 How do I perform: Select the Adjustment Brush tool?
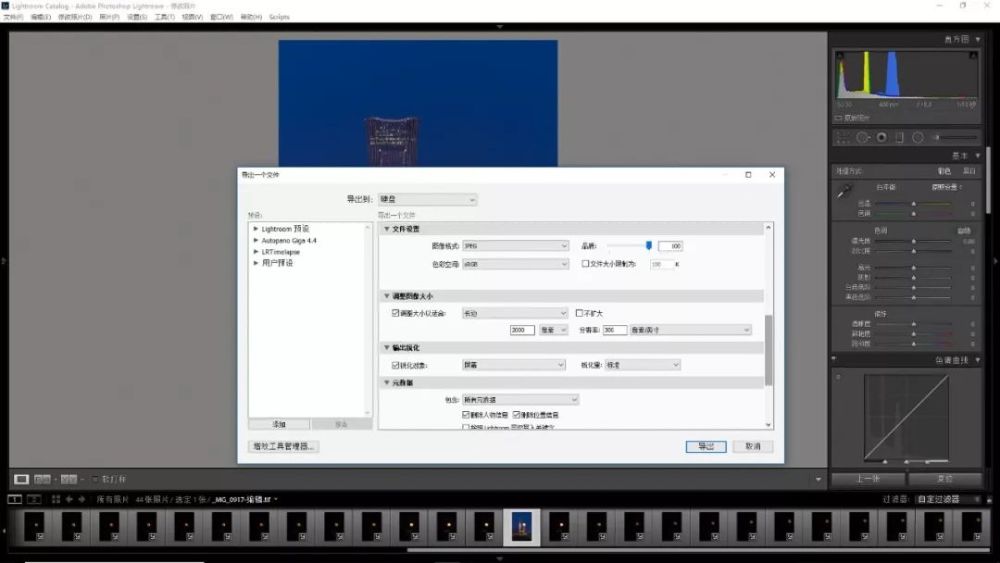tap(955, 138)
